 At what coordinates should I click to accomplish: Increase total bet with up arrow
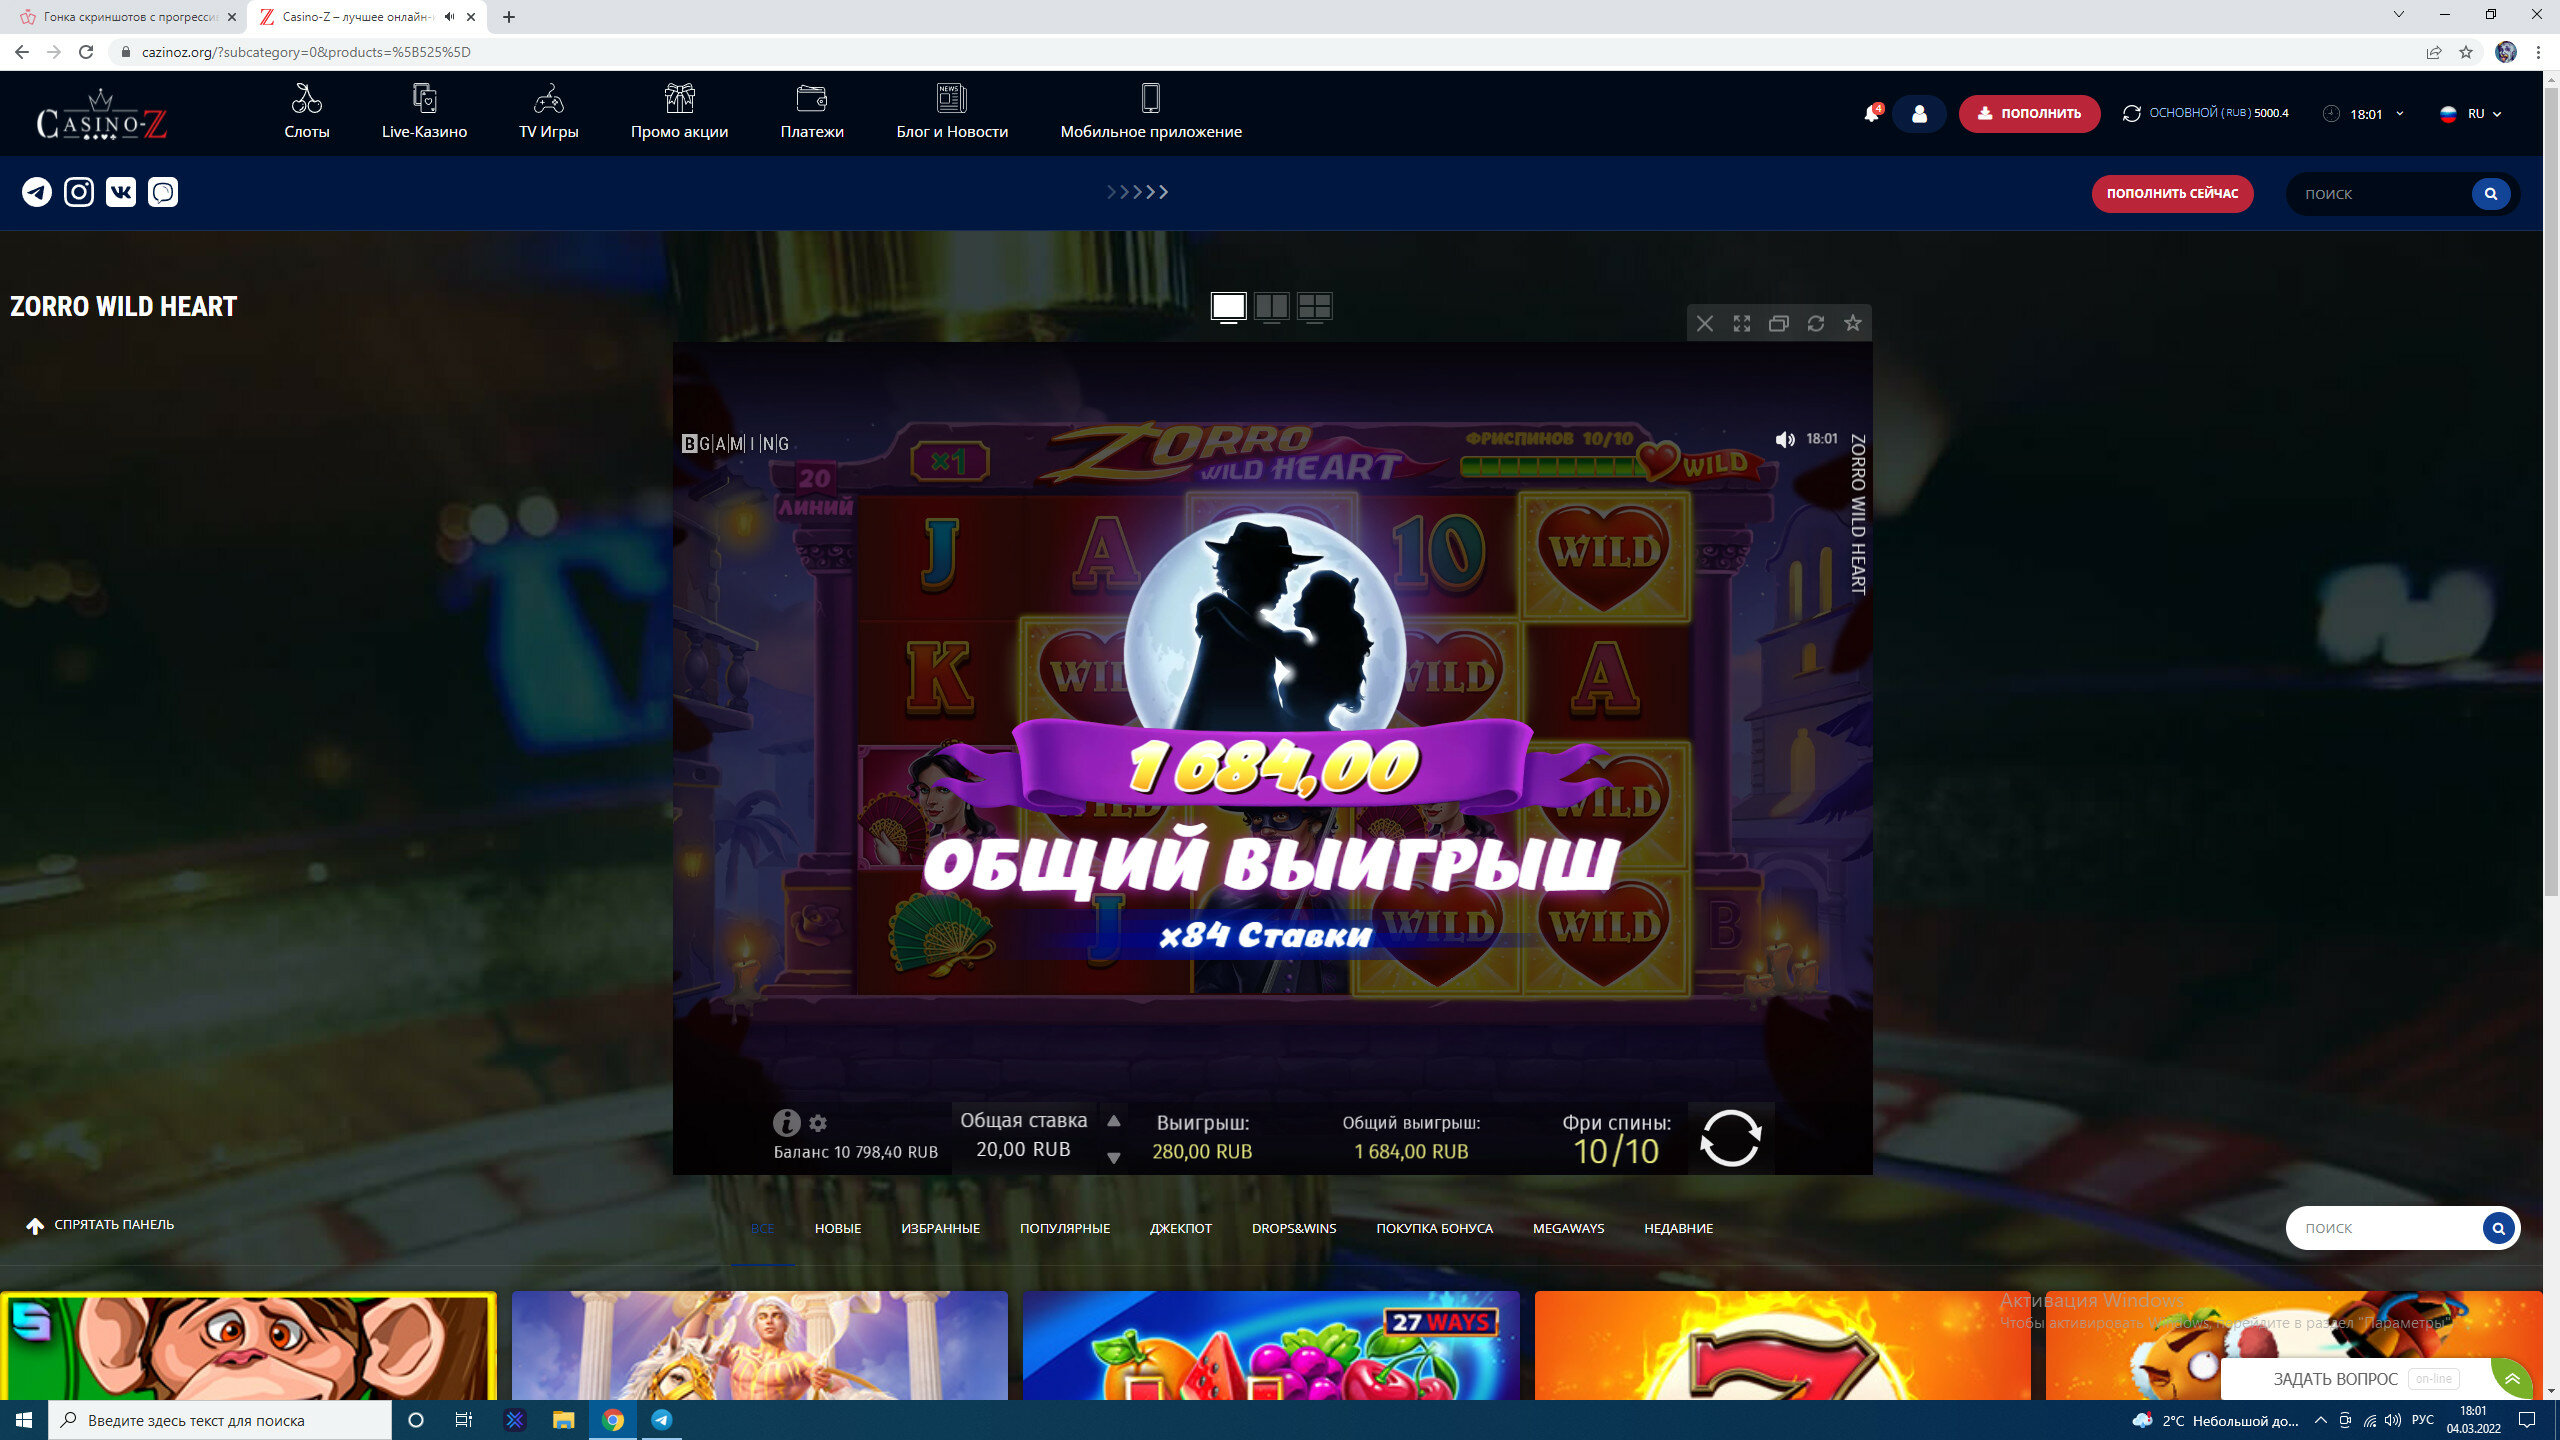(x=1114, y=1121)
